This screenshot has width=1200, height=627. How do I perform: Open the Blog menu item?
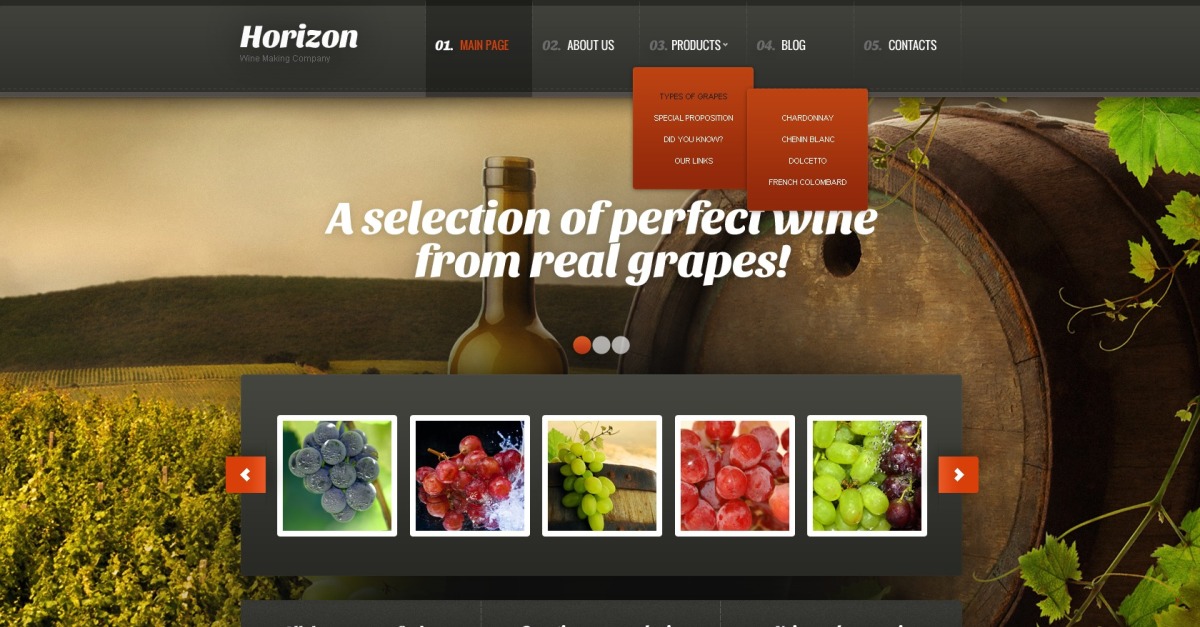(x=793, y=46)
